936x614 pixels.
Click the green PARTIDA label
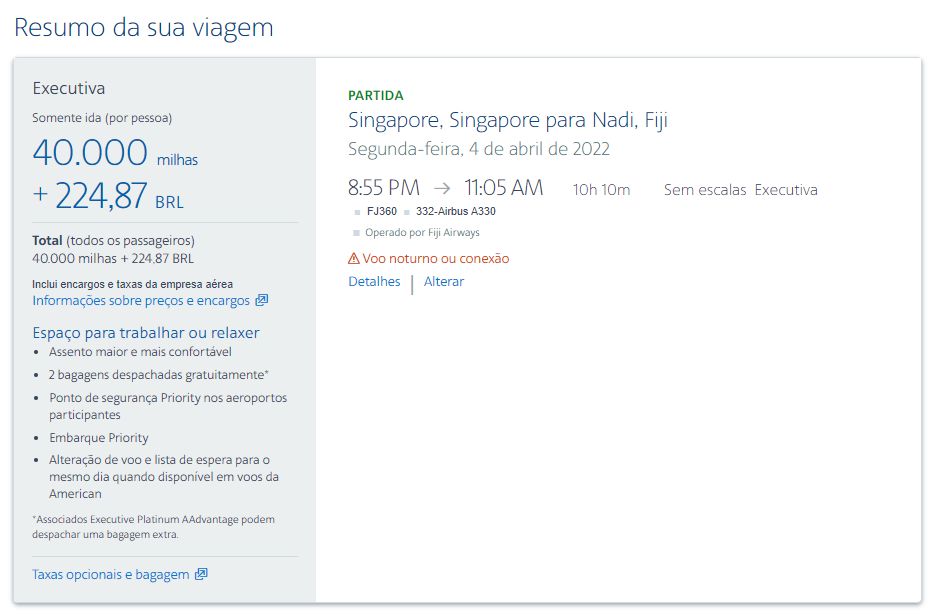[375, 95]
